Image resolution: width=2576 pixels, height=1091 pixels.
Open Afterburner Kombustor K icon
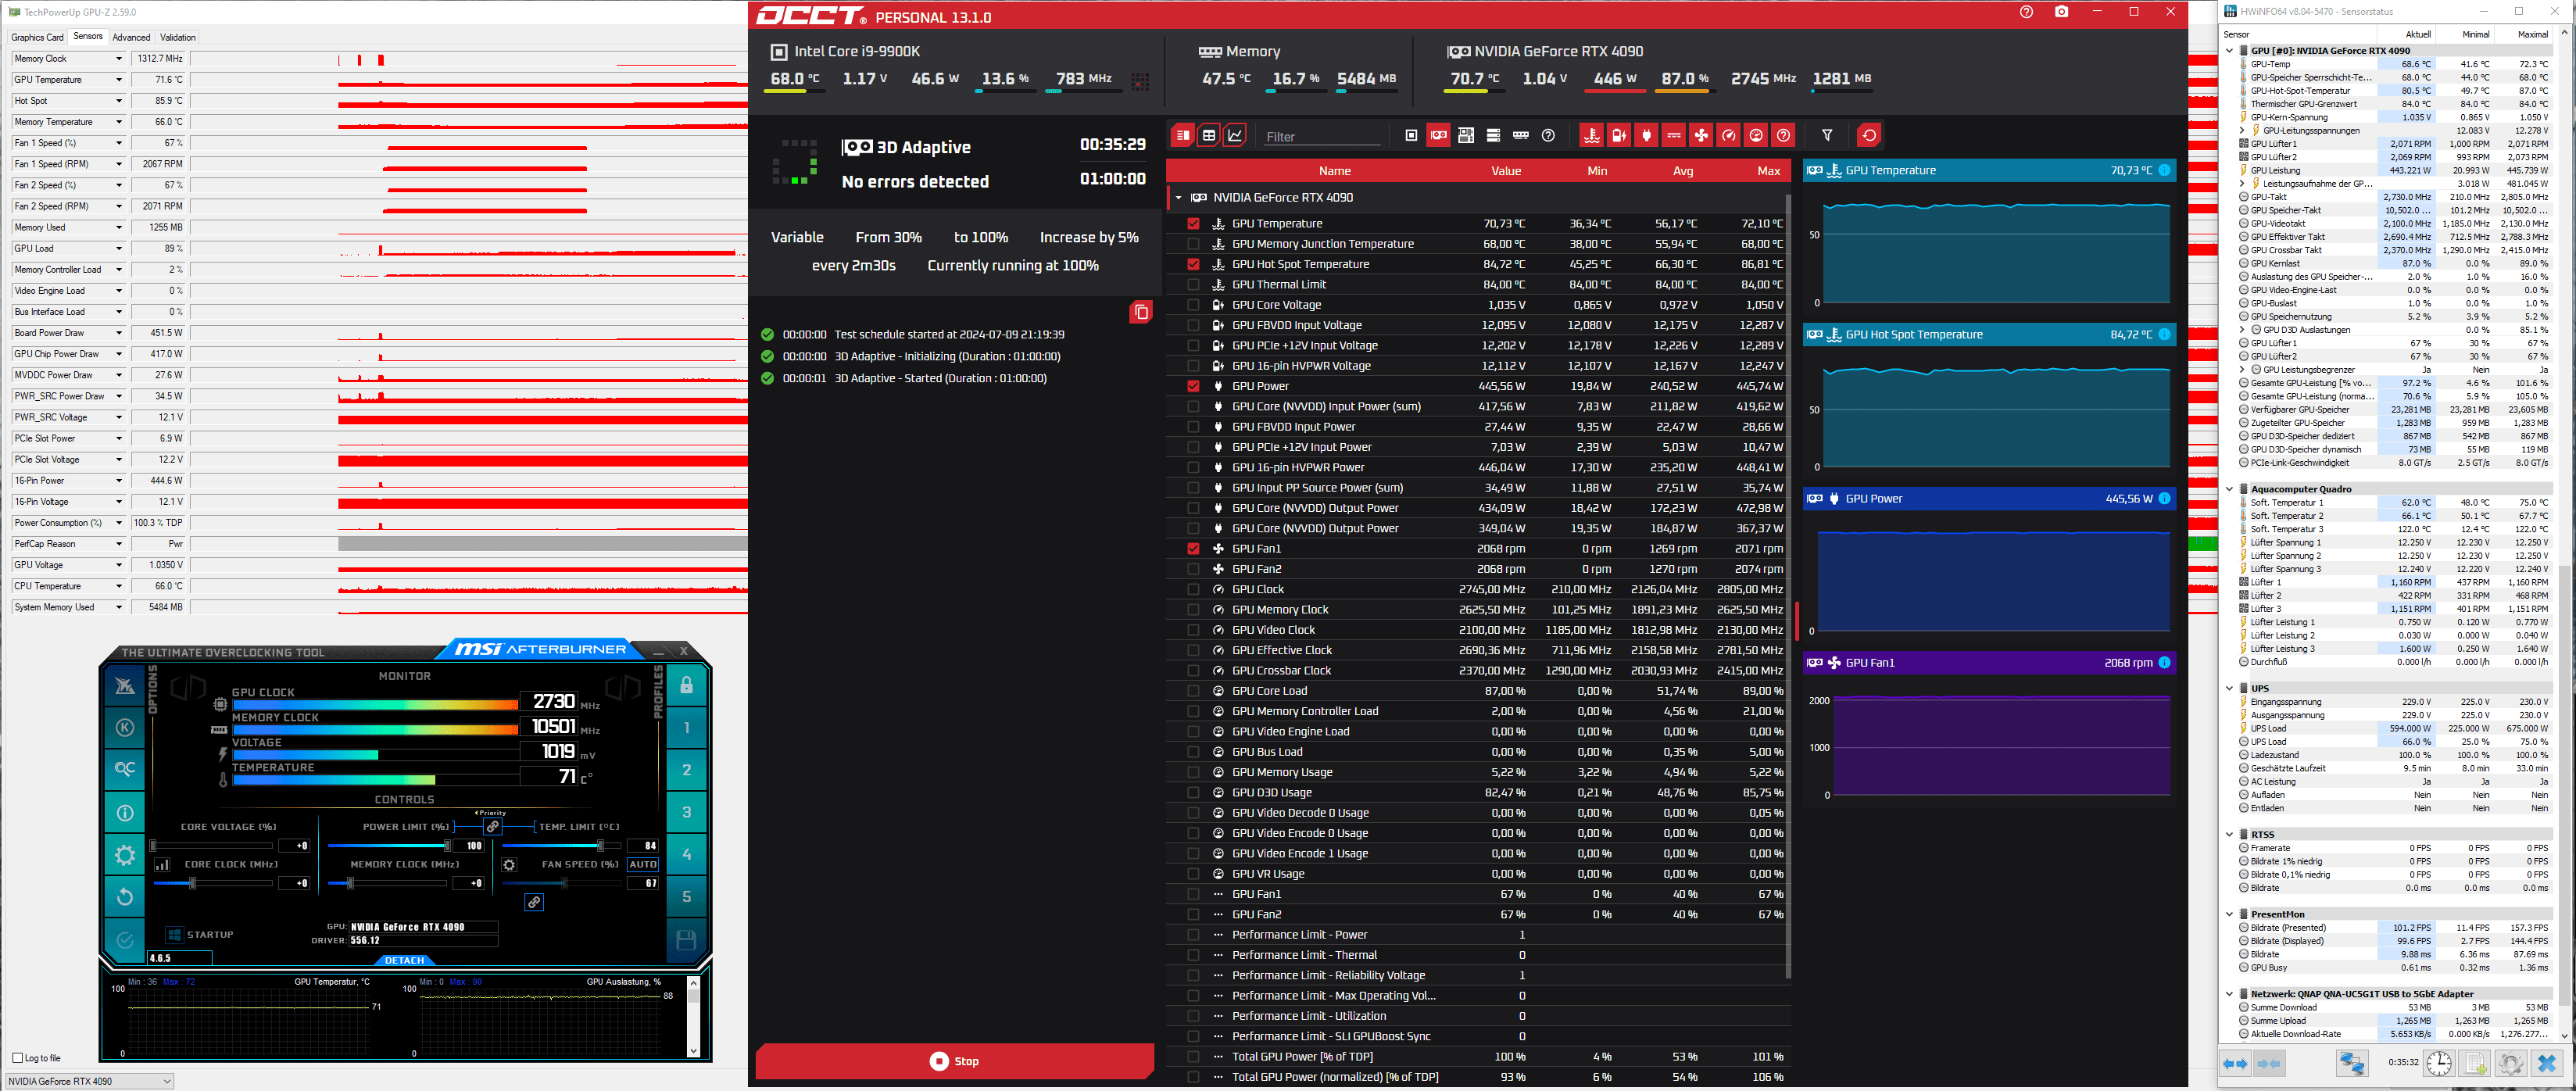(125, 727)
